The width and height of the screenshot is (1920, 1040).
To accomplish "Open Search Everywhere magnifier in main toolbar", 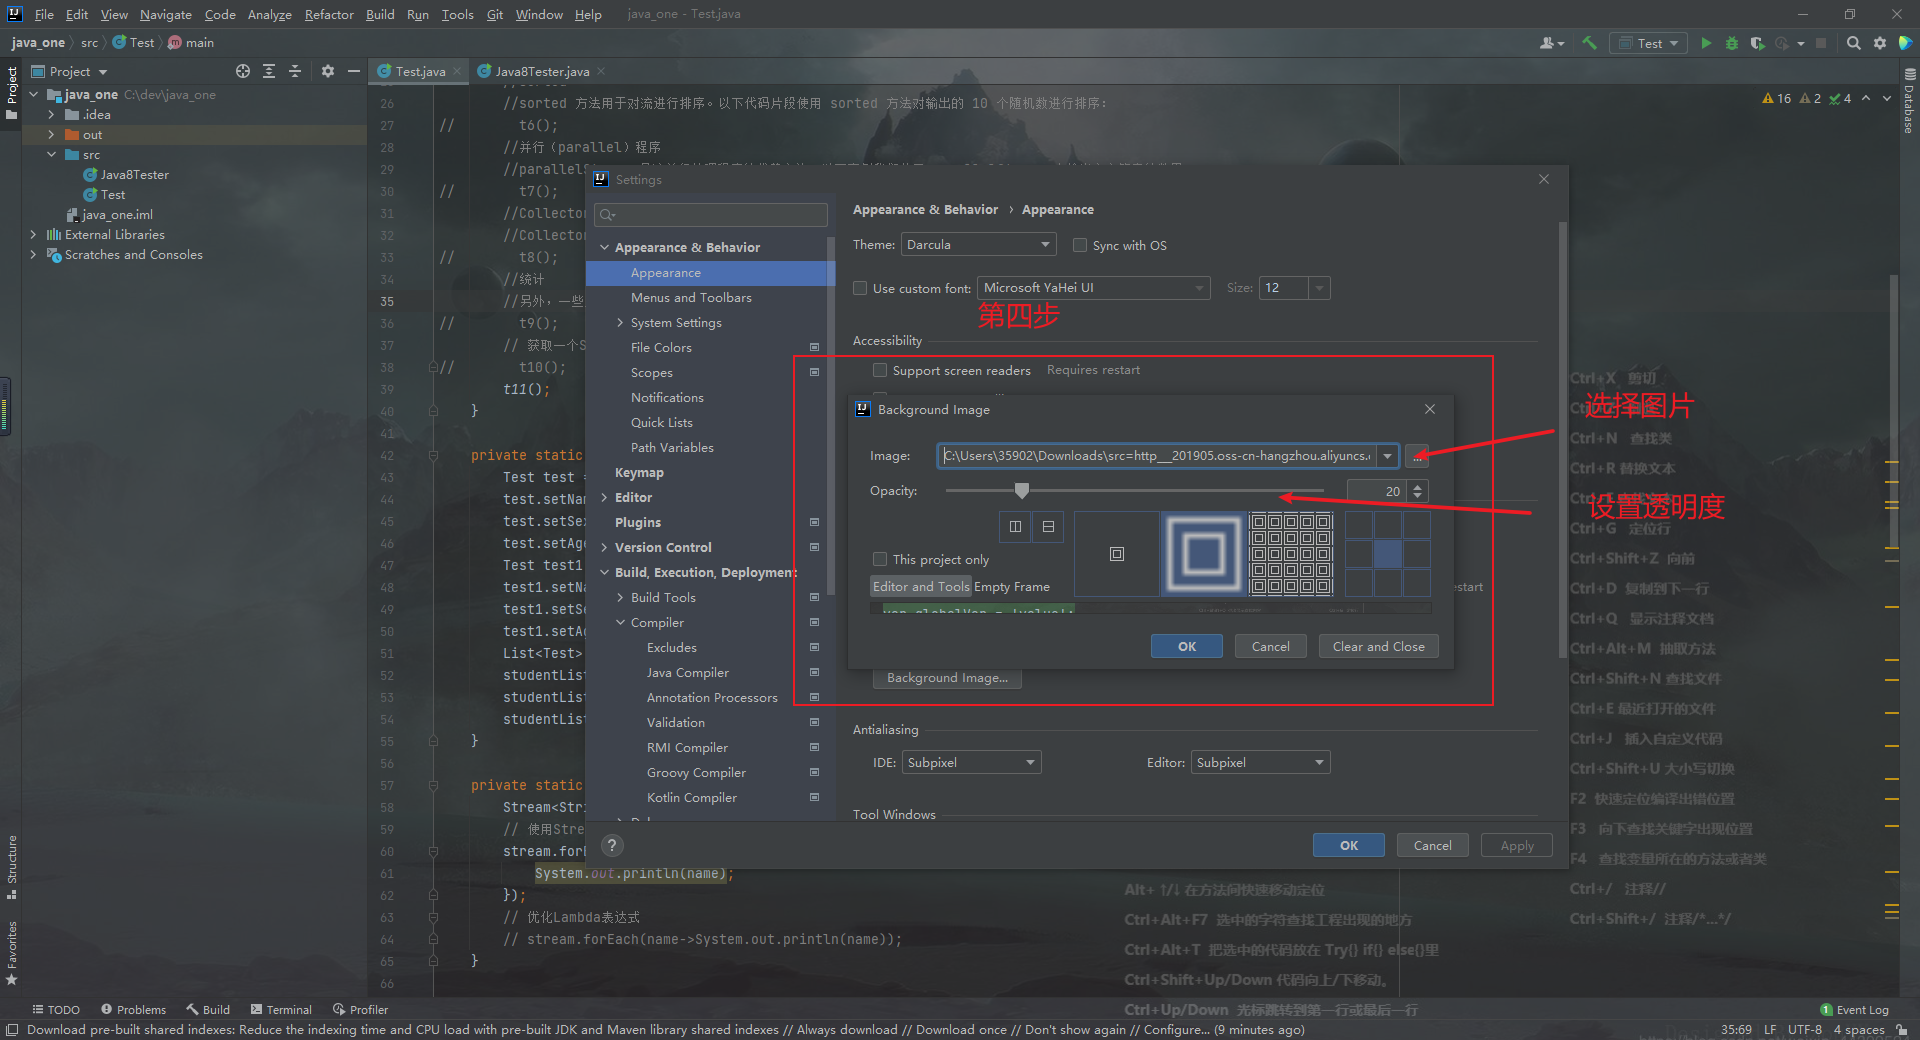I will coord(1853,43).
